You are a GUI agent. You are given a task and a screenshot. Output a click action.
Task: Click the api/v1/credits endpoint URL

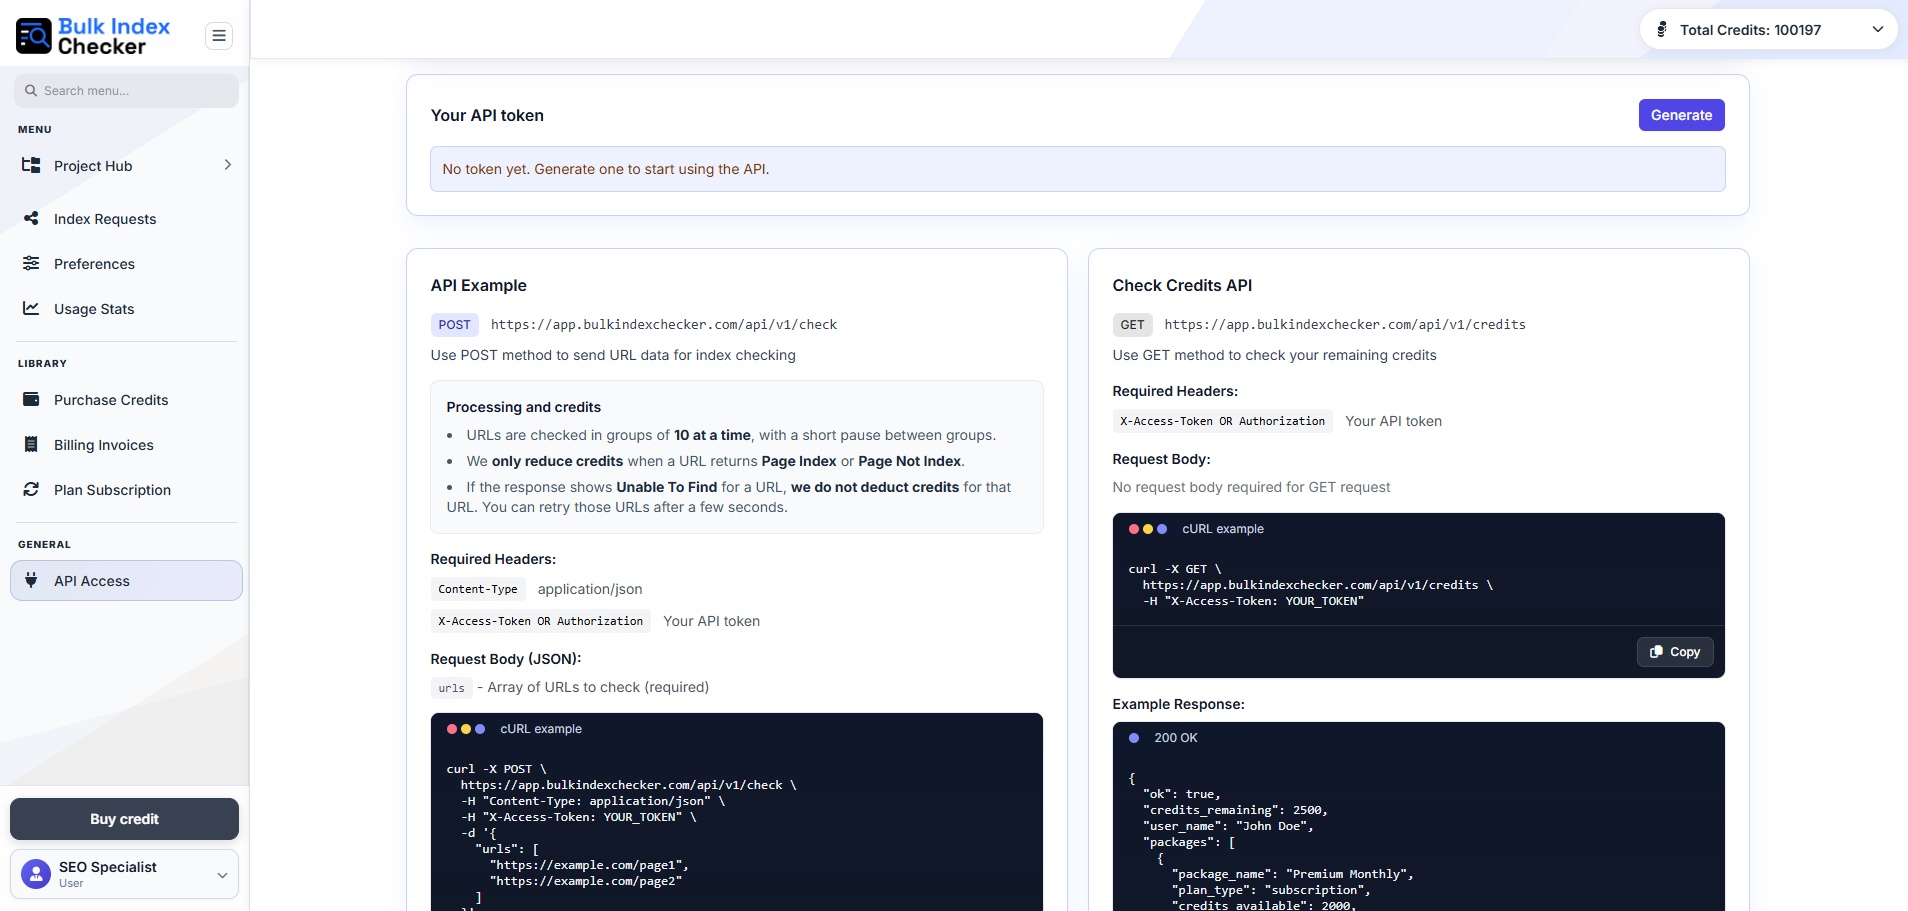1345,325
